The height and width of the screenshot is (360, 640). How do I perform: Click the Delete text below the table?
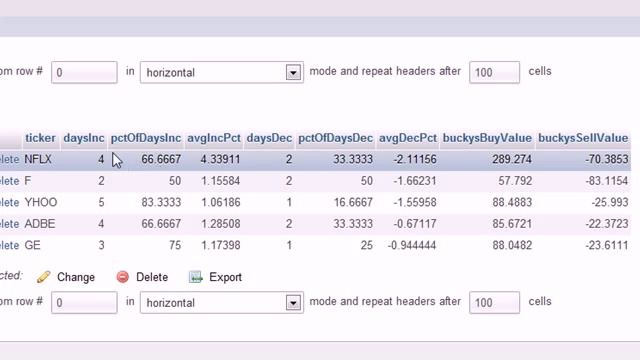point(152,277)
